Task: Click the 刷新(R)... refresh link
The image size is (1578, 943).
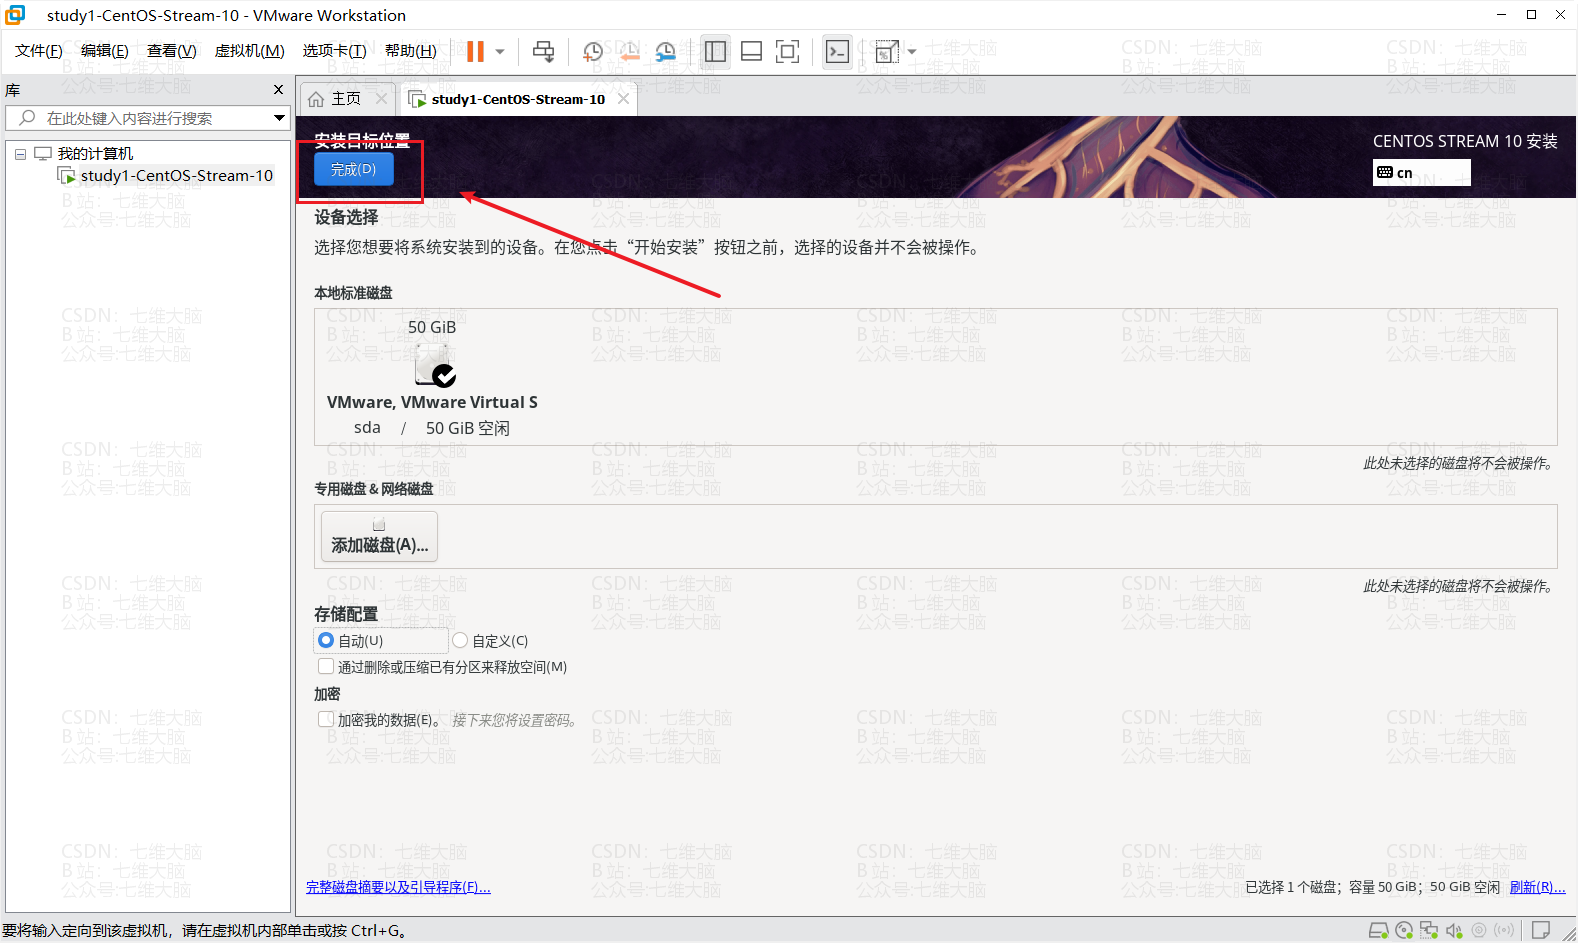Action: (x=1537, y=887)
